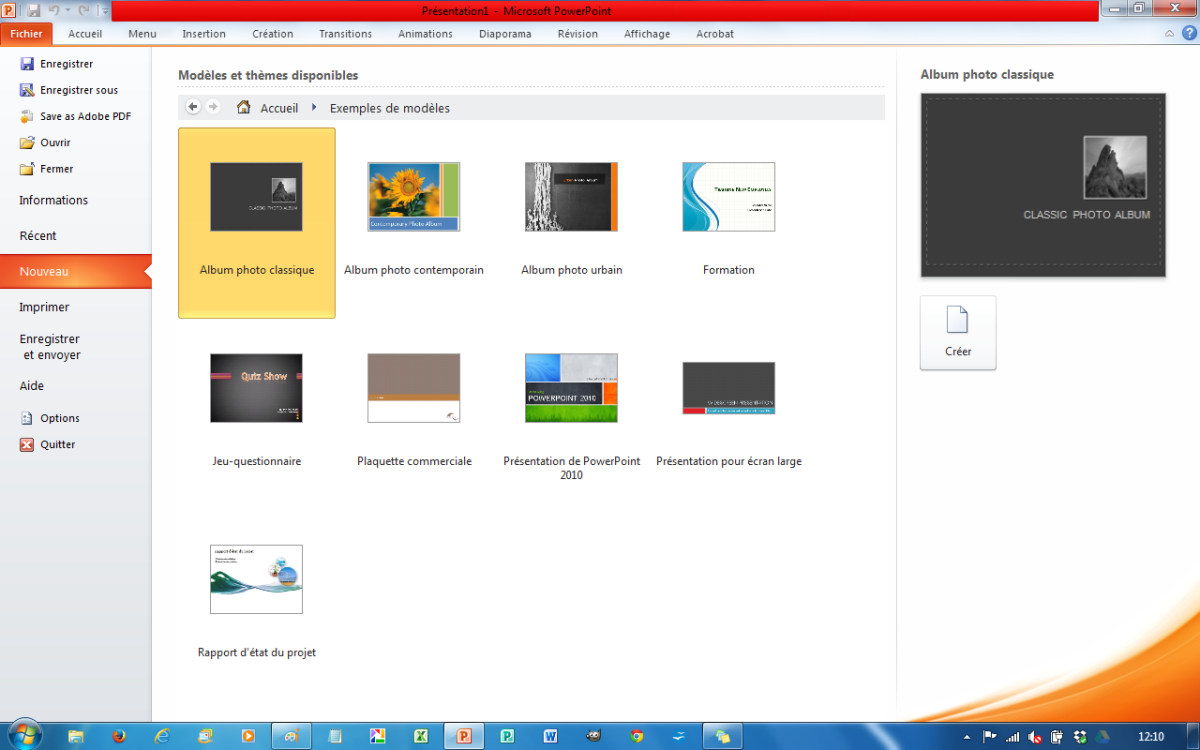1200x750 pixels.
Task: Open Publisher from the taskbar
Action: 507,736
